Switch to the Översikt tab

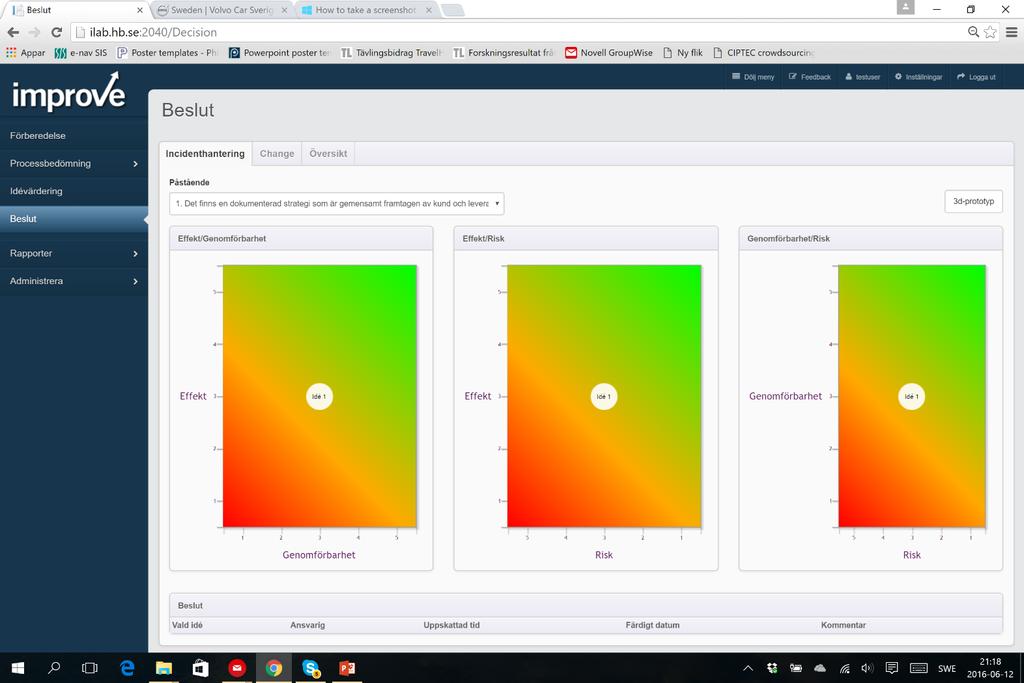[x=328, y=153]
